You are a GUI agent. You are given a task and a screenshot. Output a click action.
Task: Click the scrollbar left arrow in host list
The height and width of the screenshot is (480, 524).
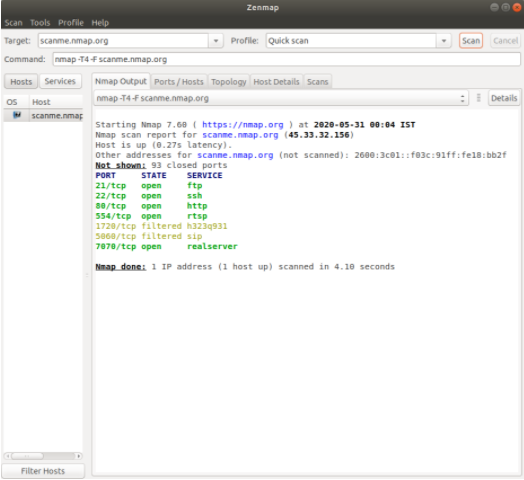tap(7, 456)
